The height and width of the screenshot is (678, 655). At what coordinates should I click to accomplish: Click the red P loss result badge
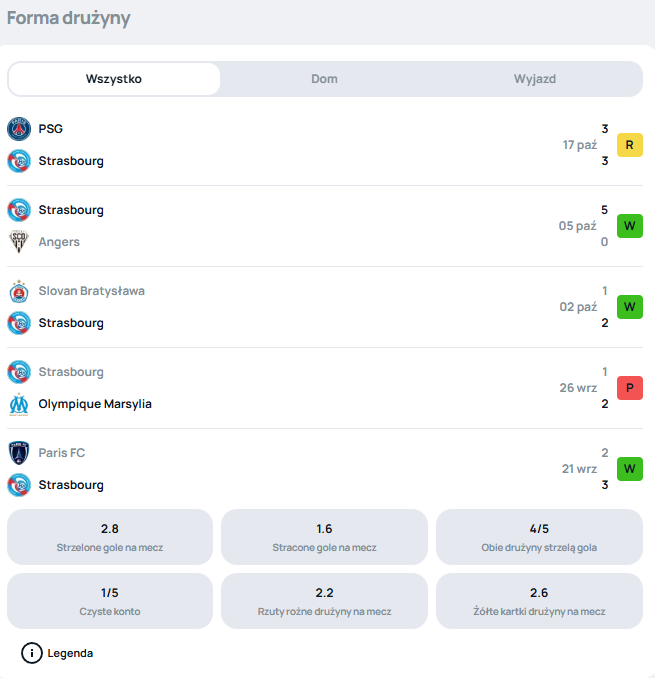[x=629, y=388]
